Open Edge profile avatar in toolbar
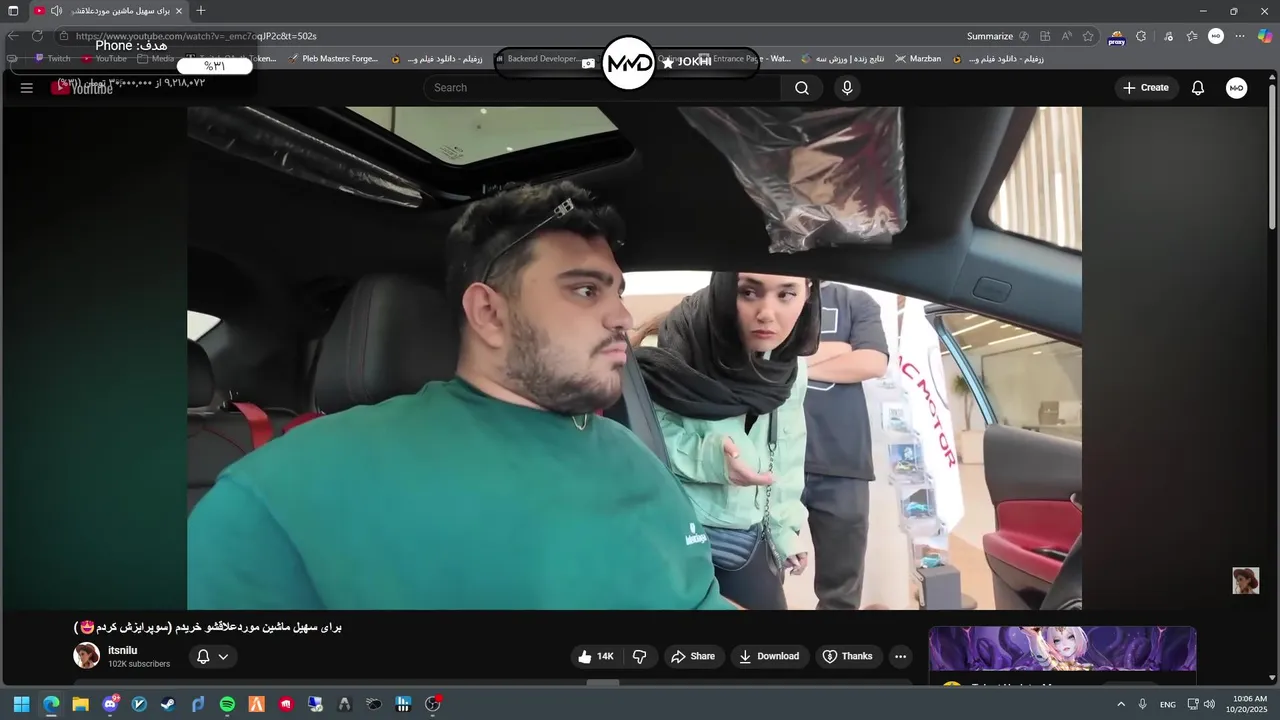 [1216, 36]
